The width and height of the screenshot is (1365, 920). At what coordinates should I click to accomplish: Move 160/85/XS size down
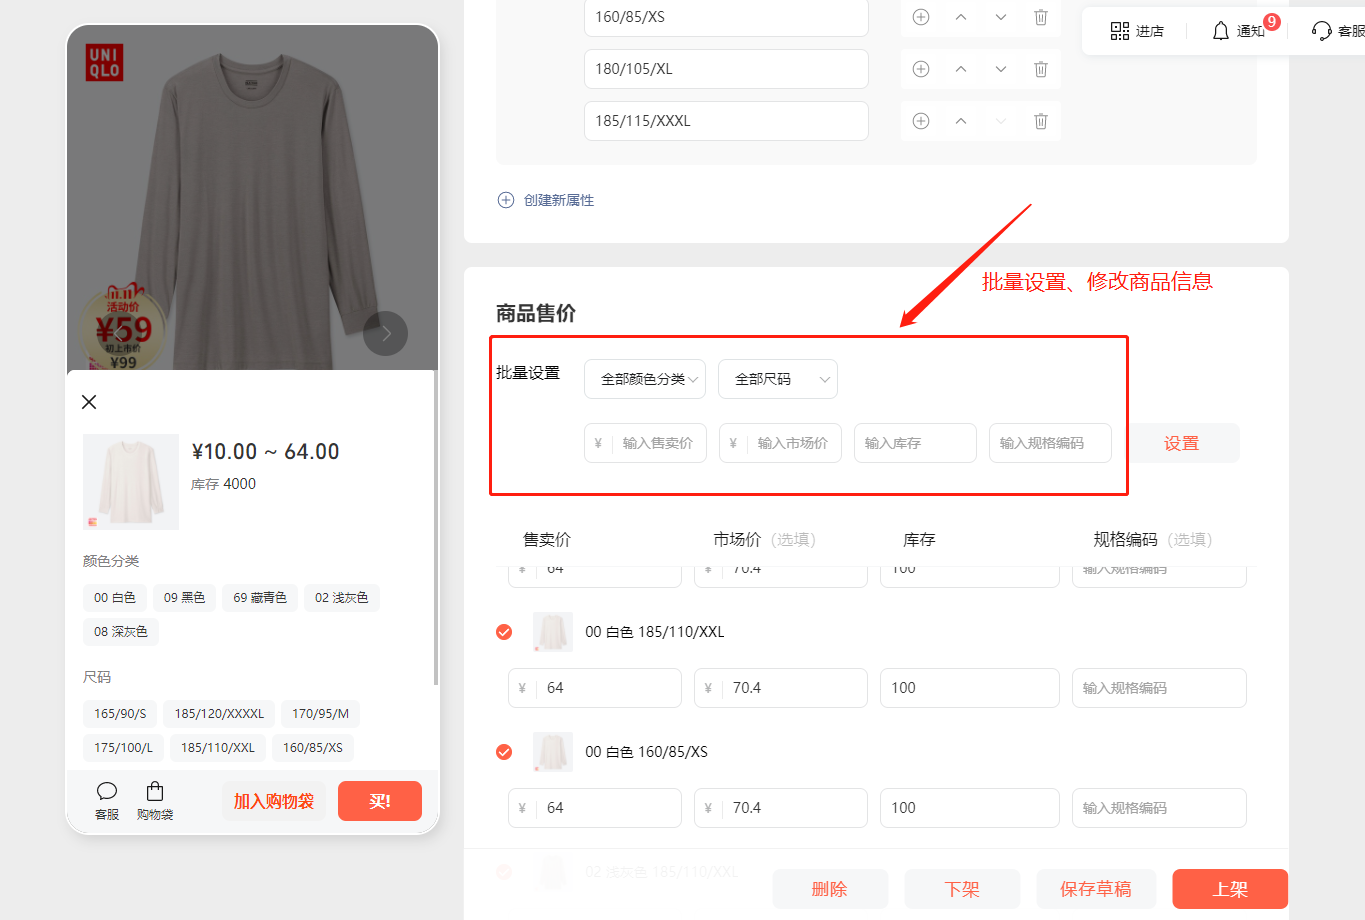tap(1001, 17)
